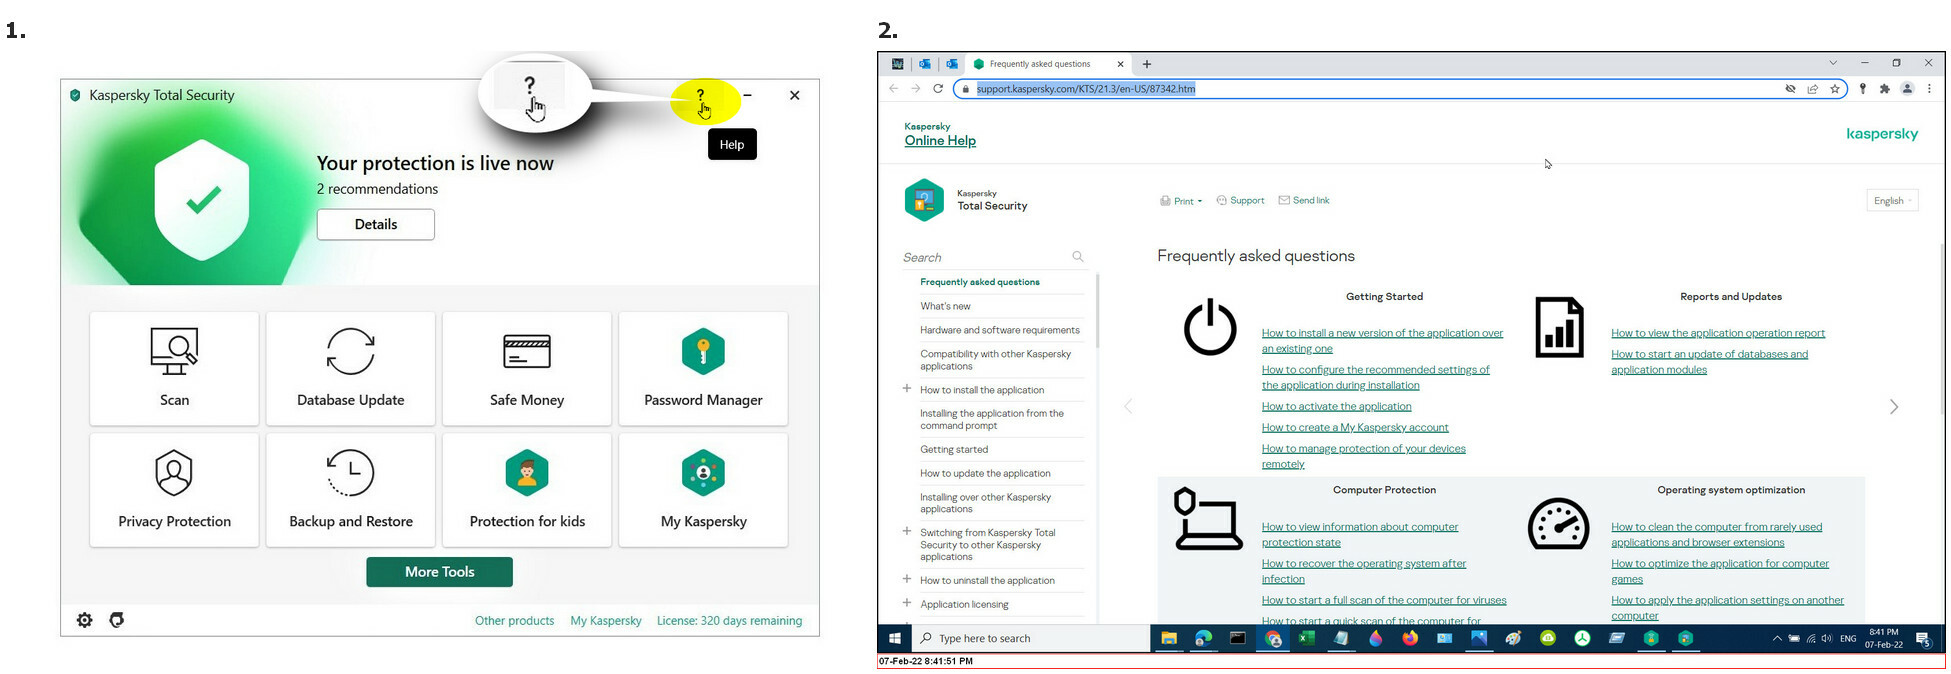Image resolution: width=1951 pixels, height=674 pixels.
Task: Open the Other products link
Action: 514,621
